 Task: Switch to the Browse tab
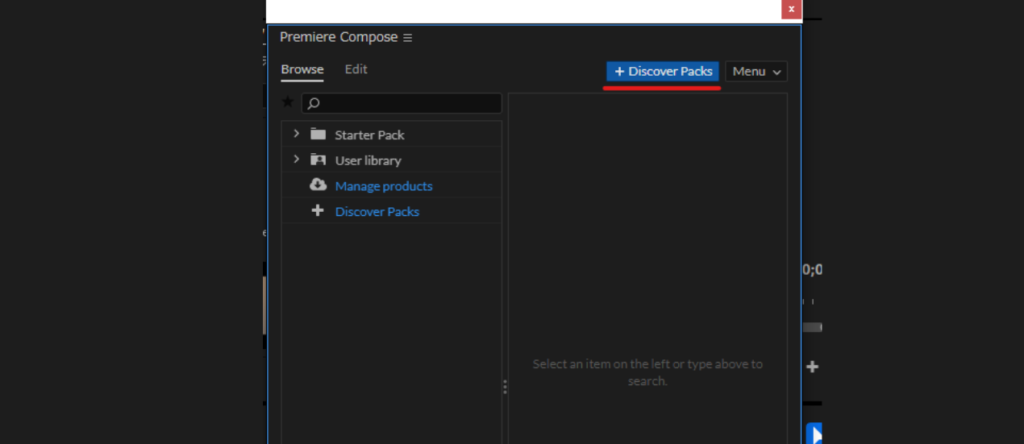pos(302,70)
